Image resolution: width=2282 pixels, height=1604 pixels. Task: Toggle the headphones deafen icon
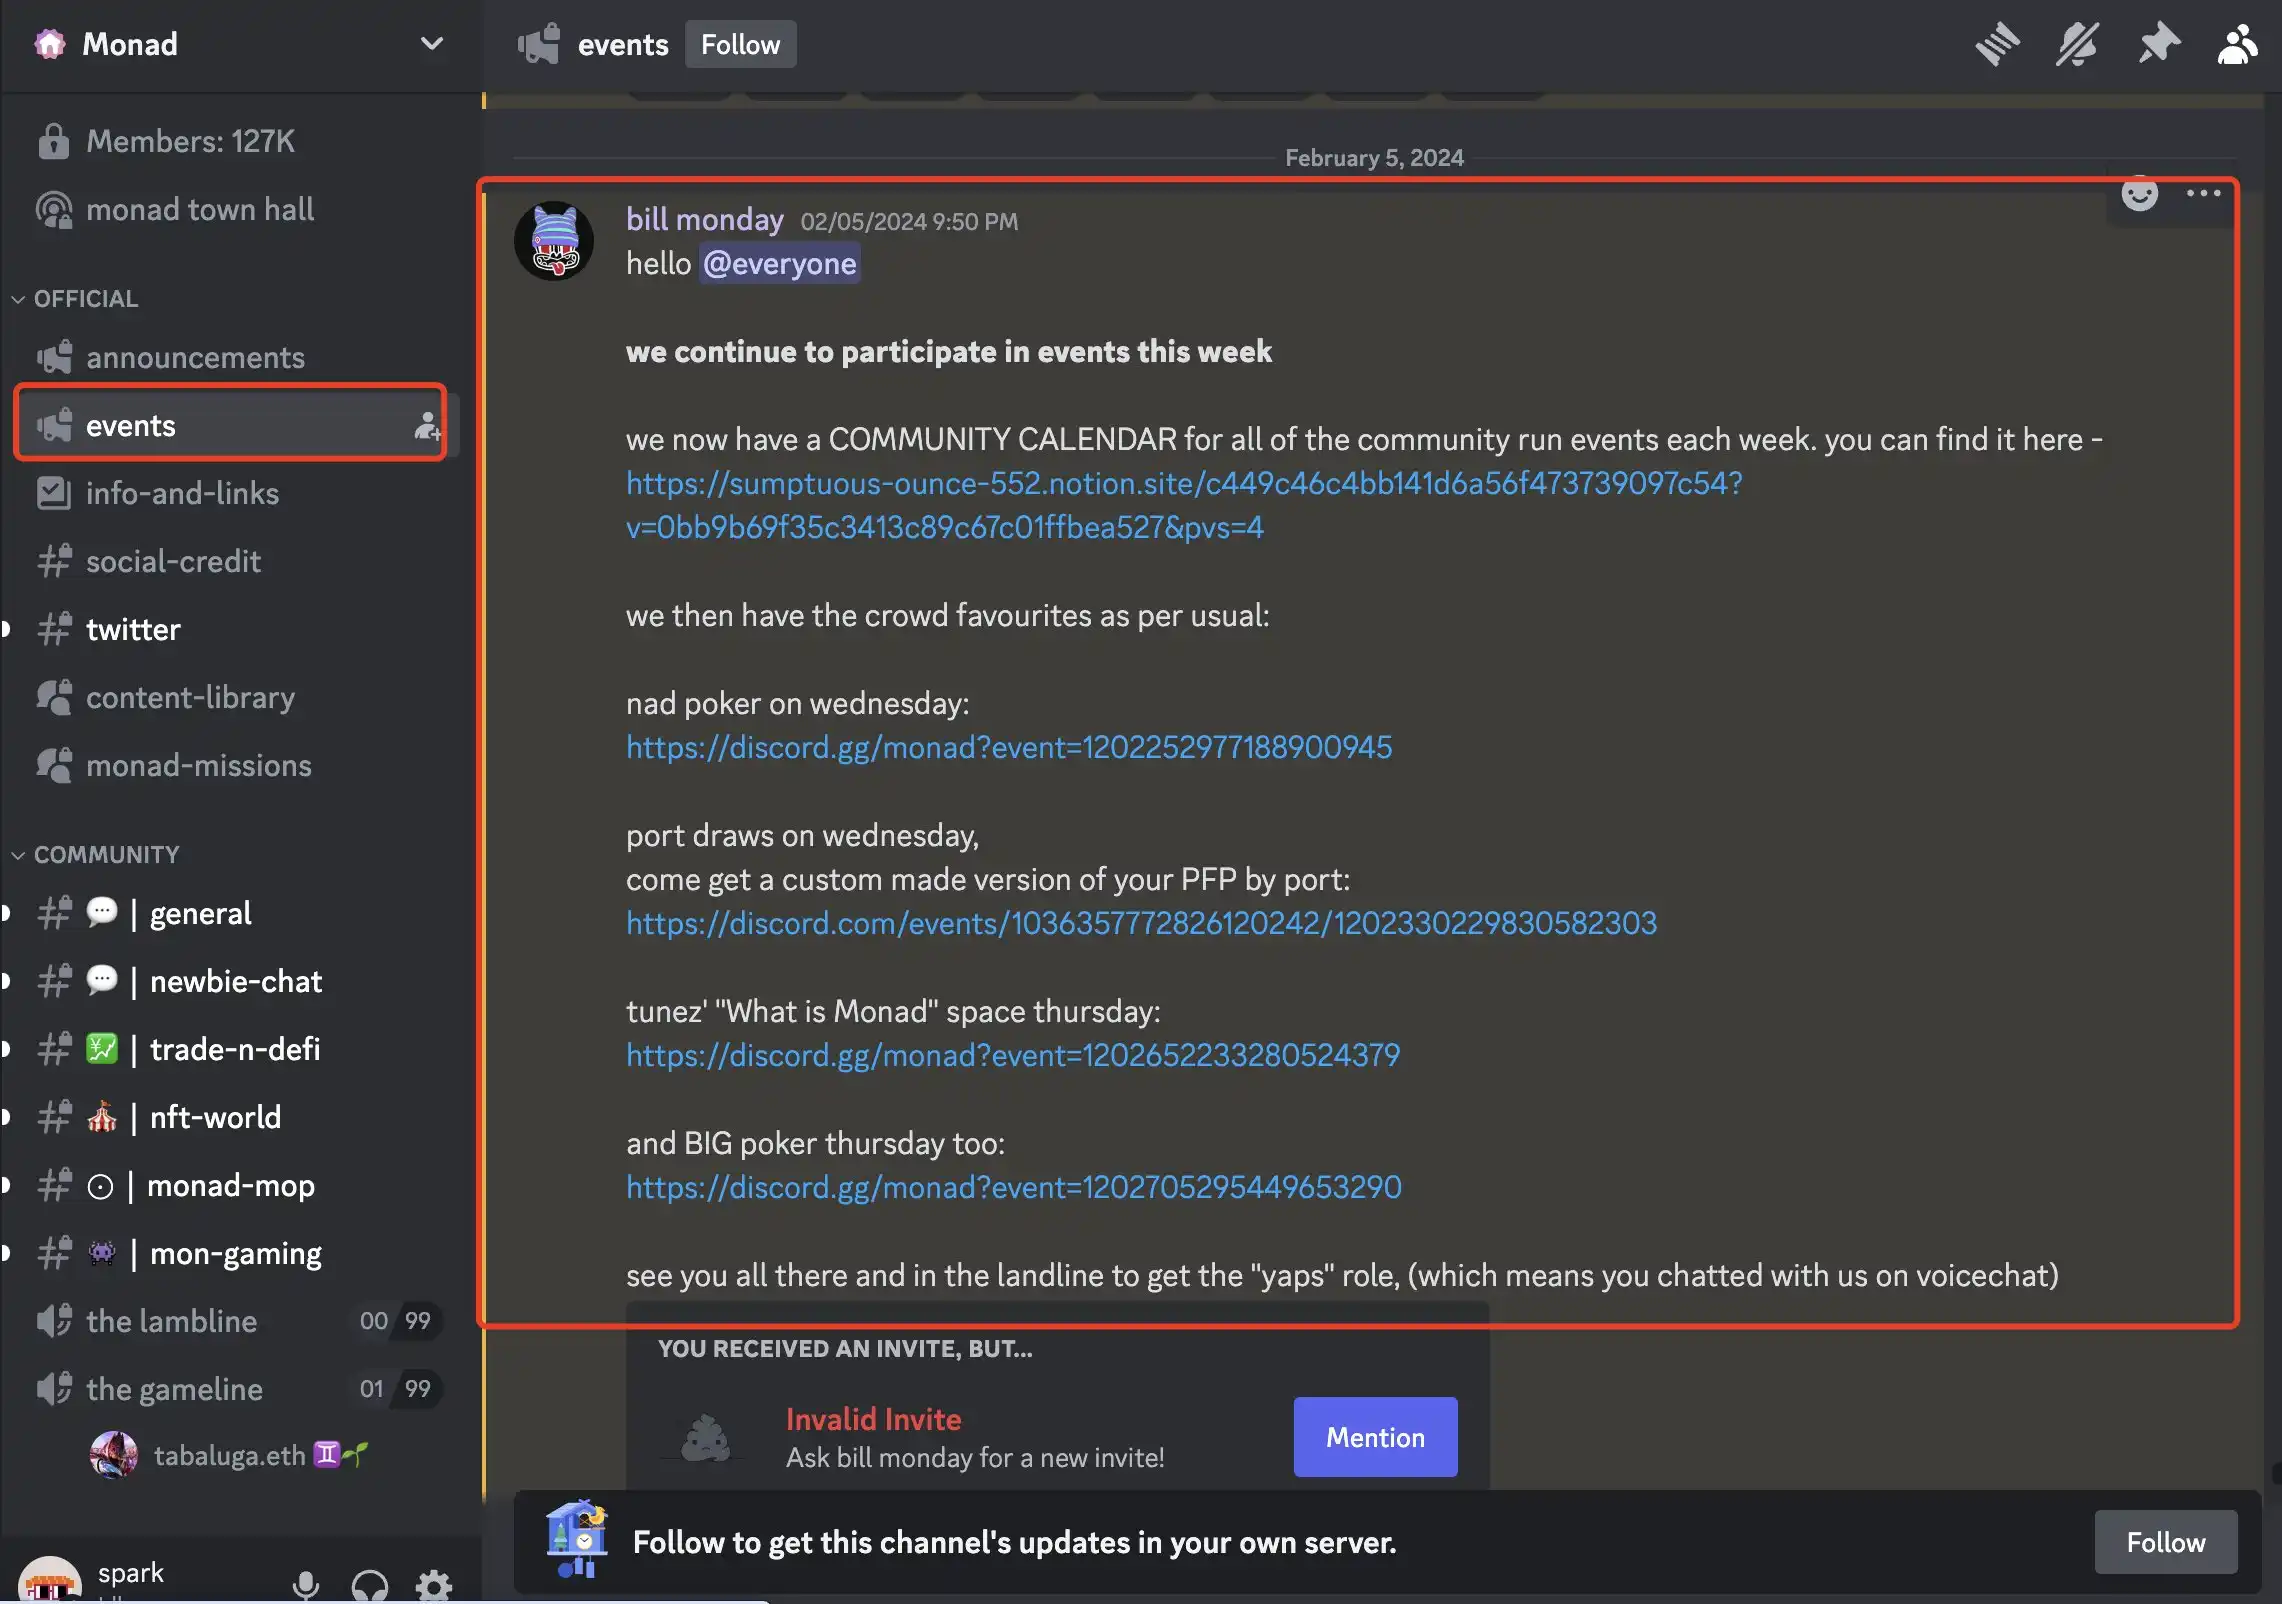click(x=370, y=1585)
